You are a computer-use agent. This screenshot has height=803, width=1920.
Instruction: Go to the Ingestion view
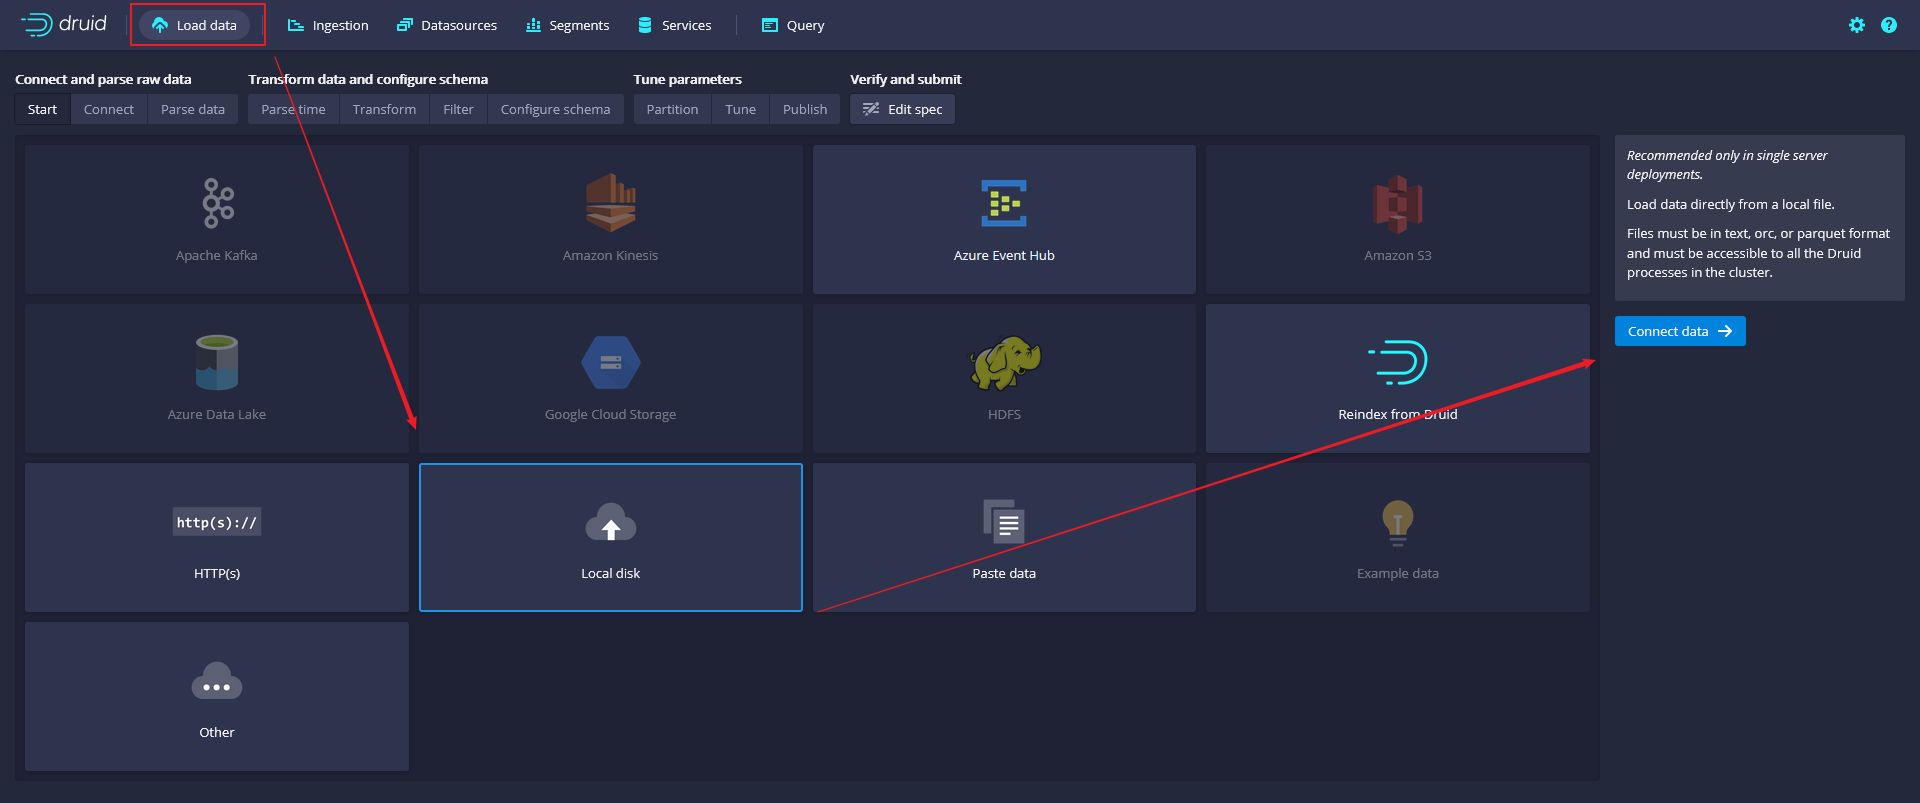[x=328, y=25]
